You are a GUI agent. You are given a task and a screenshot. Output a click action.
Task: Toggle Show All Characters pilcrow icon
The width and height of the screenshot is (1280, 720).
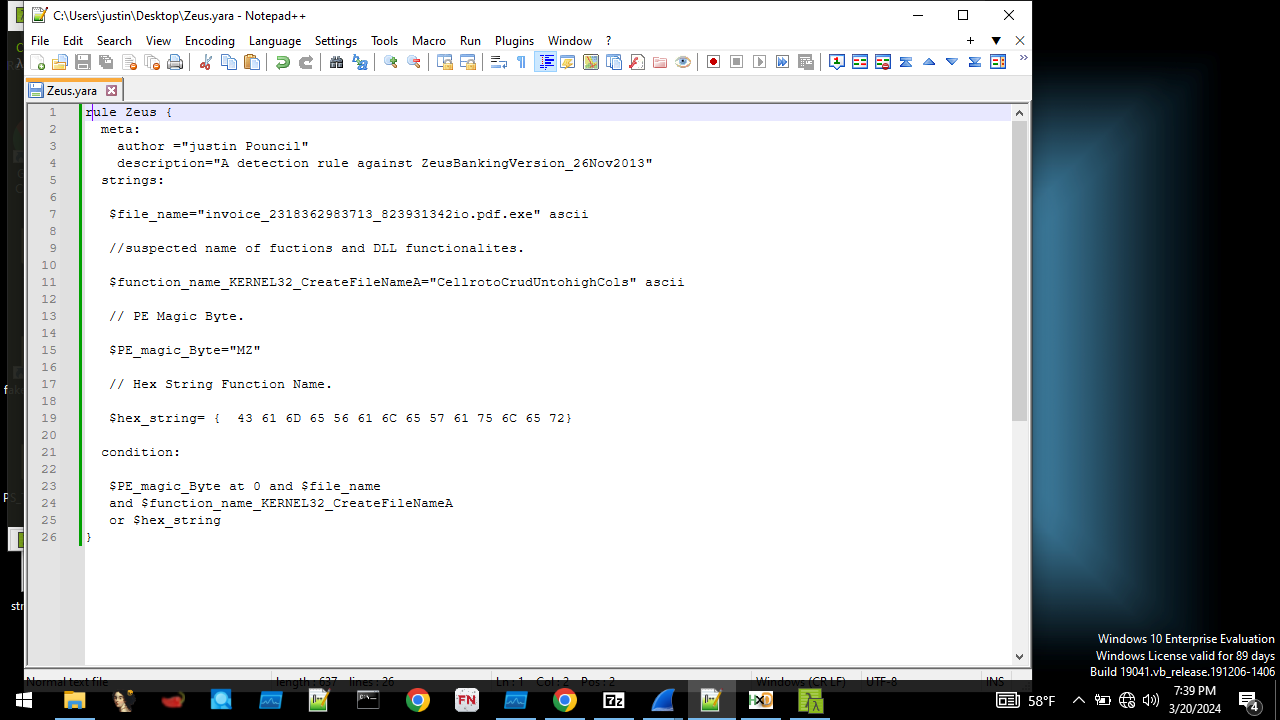(521, 62)
